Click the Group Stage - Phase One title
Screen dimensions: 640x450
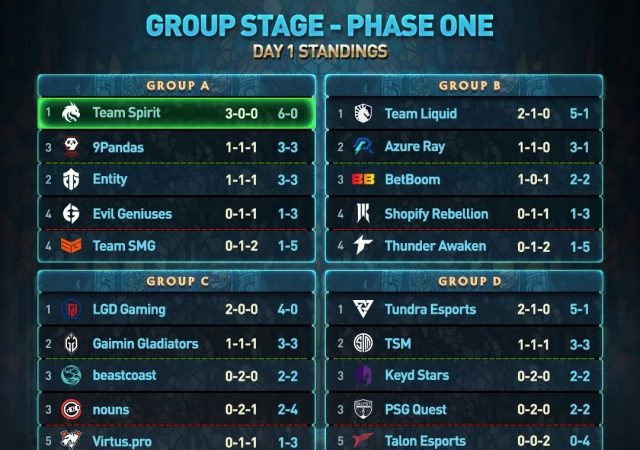[x=319, y=25]
